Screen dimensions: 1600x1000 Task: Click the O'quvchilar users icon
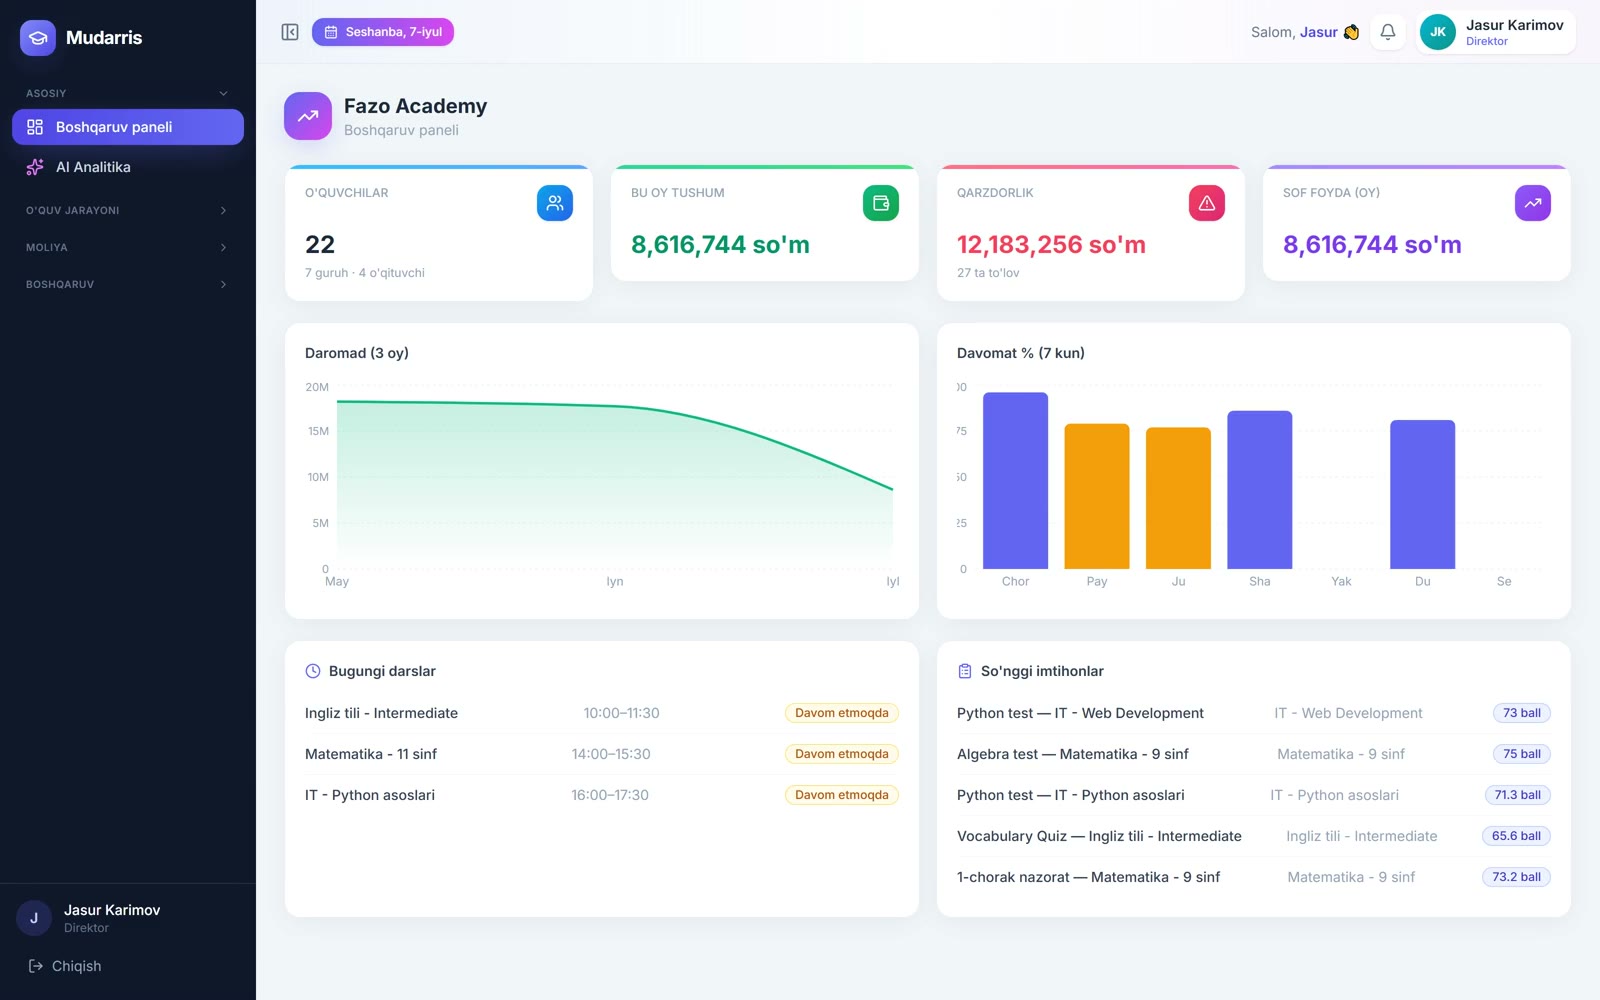click(x=555, y=203)
